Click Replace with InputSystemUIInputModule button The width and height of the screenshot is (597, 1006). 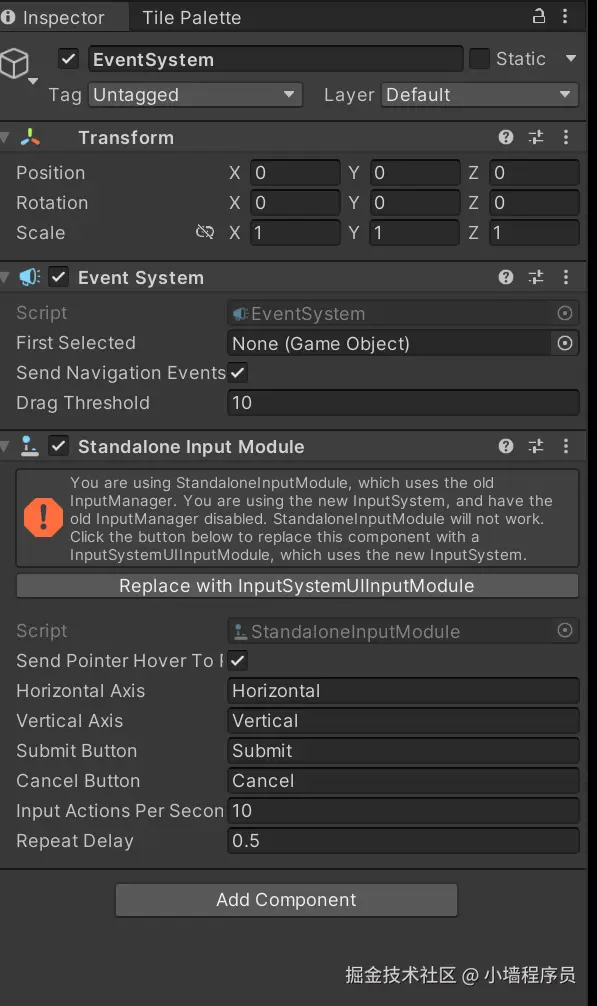click(x=297, y=586)
